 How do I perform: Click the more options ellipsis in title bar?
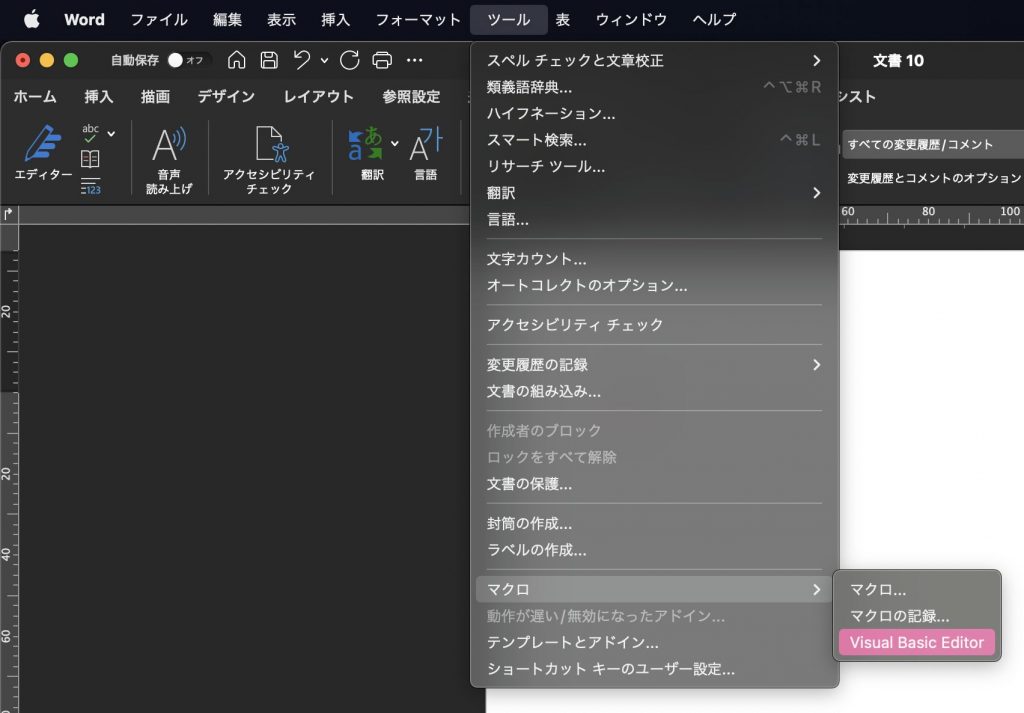414,60
